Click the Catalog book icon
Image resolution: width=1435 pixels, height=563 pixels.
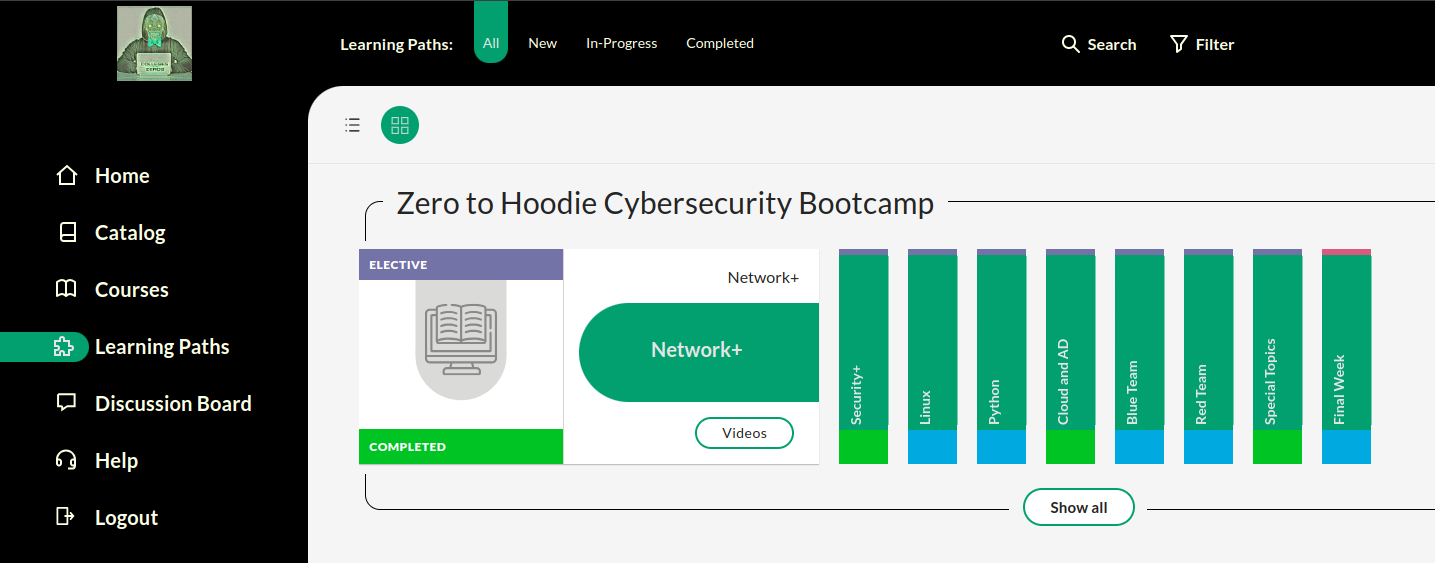pos(67,233)
